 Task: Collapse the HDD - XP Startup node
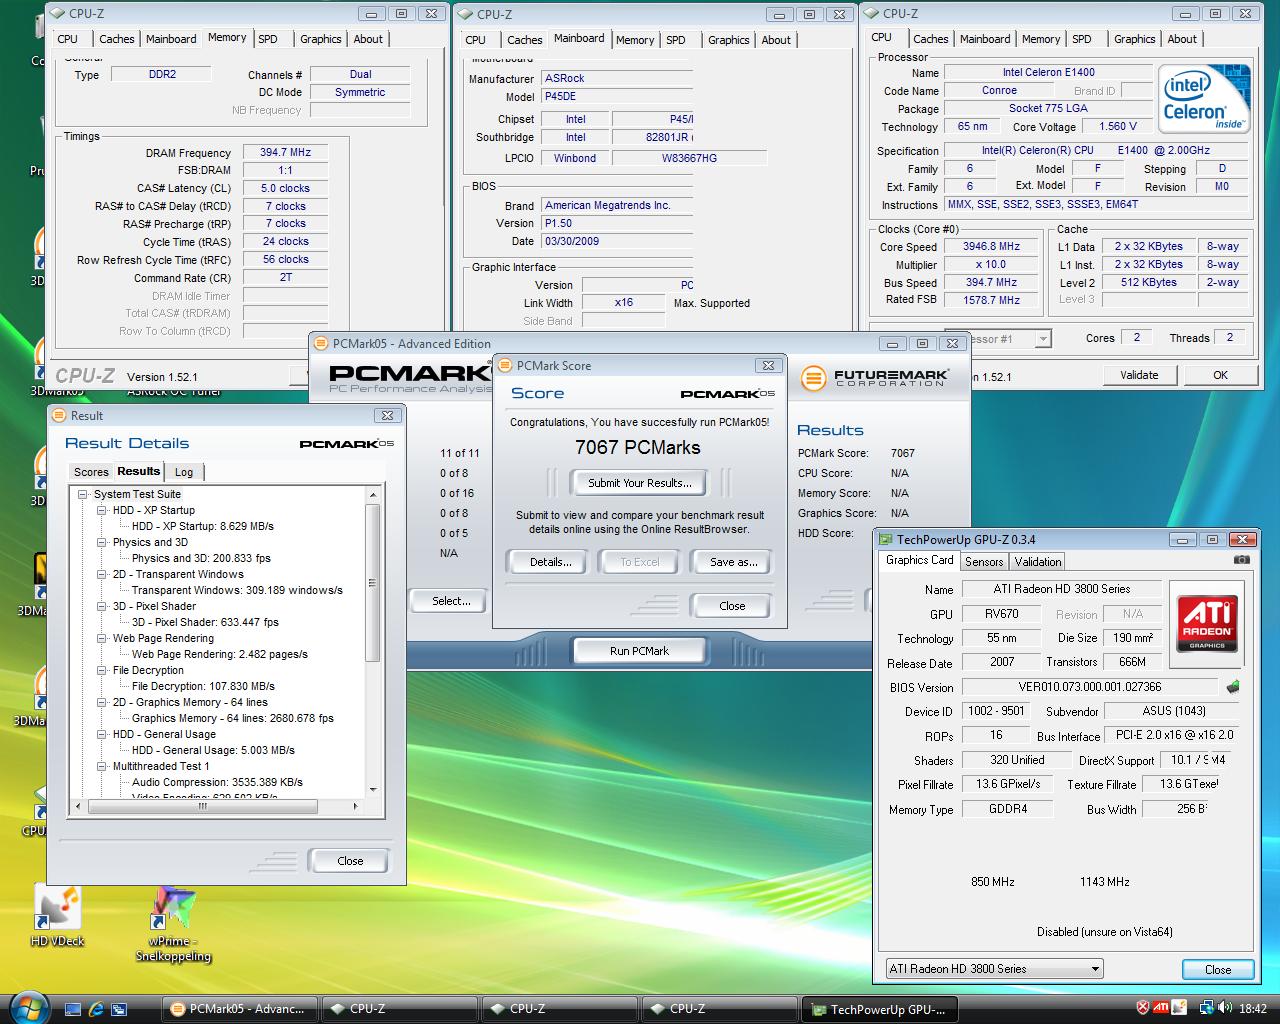click(102, 510)
